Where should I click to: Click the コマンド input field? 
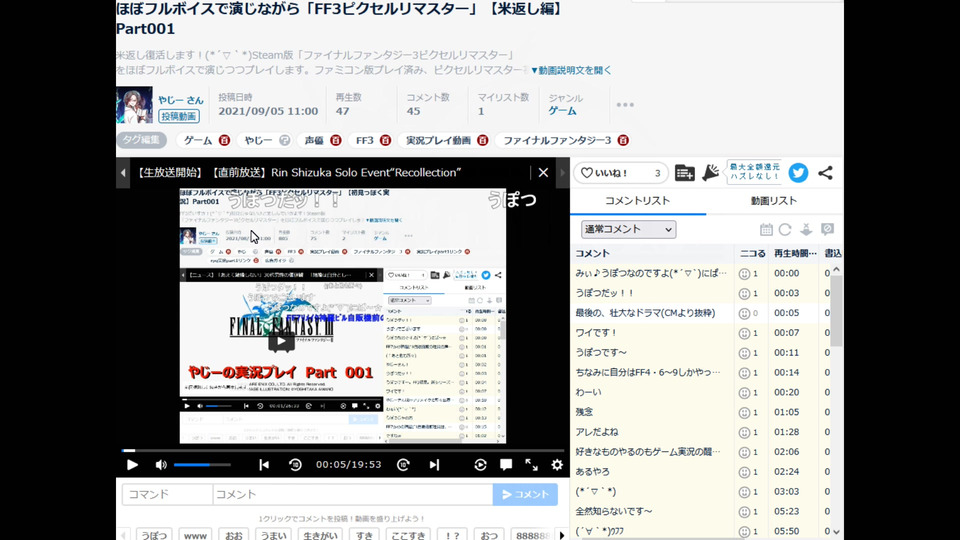[167, 494]
